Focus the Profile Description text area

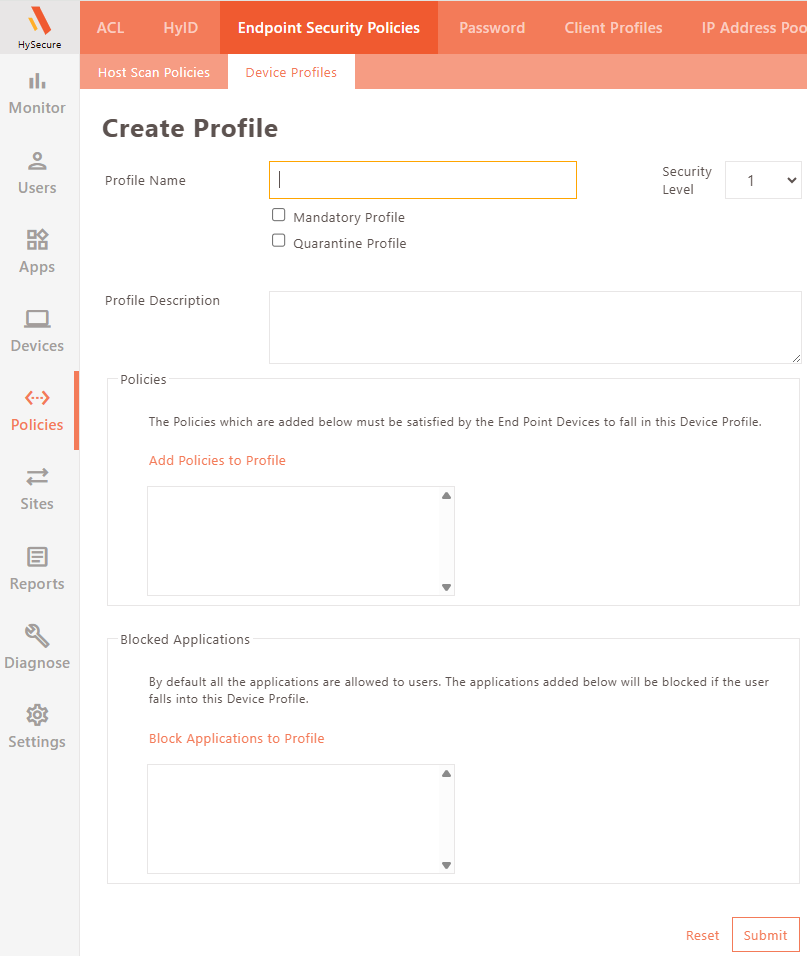(535, 327)
